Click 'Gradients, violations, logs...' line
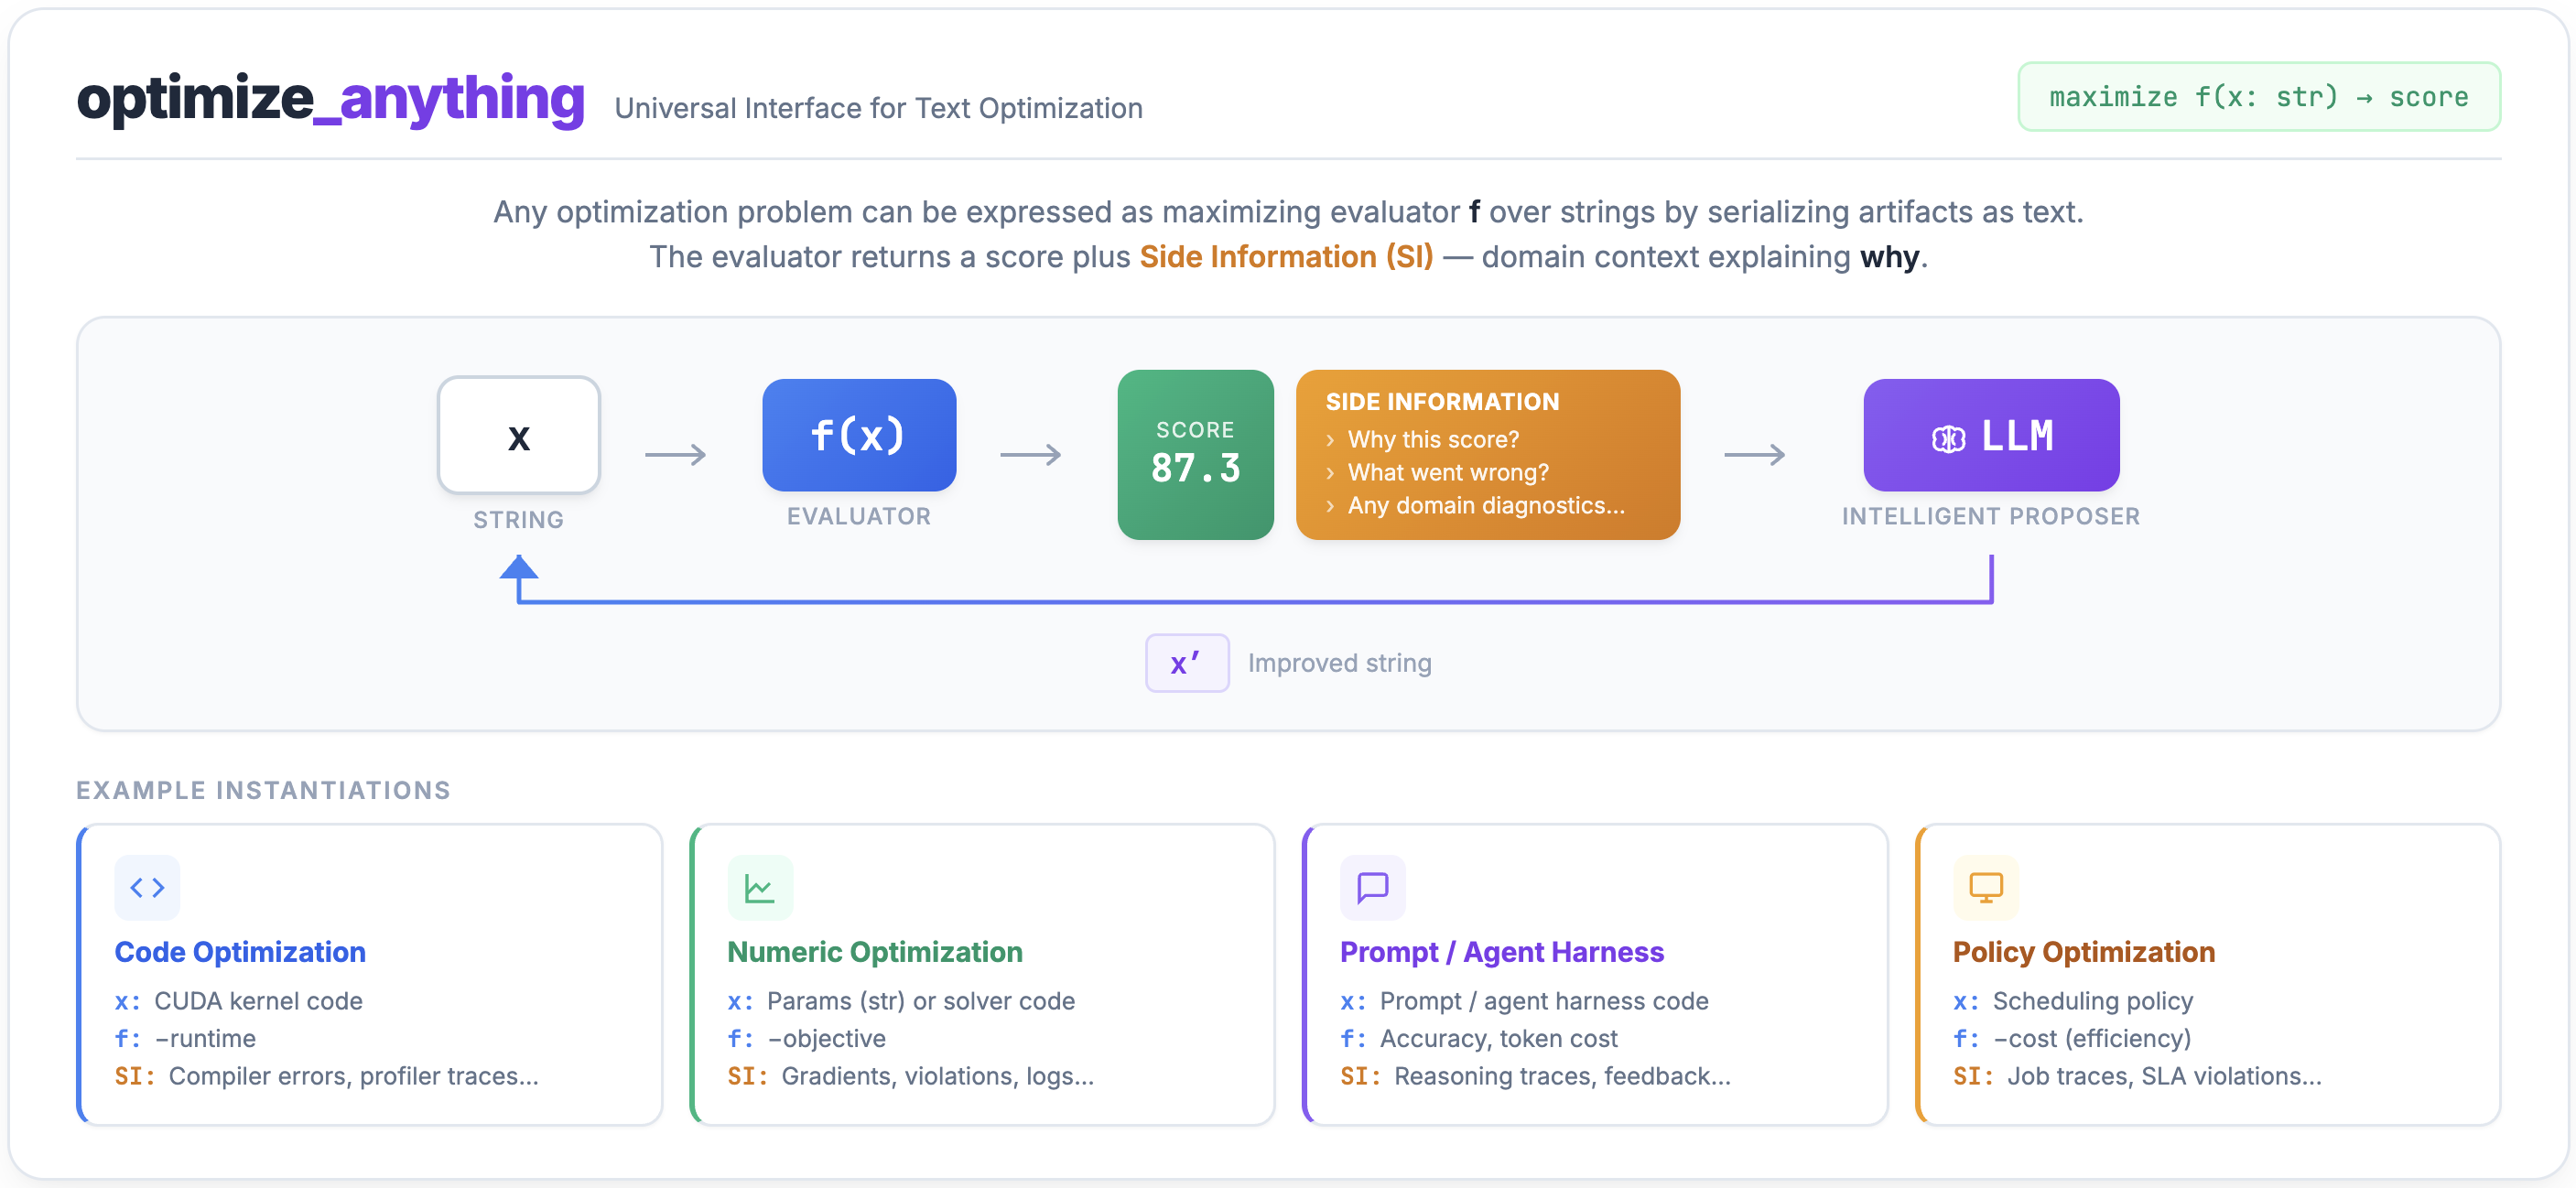The width and height of the screenshot is (2576, 1188). pyautogui.click(x=938, y=1076)
